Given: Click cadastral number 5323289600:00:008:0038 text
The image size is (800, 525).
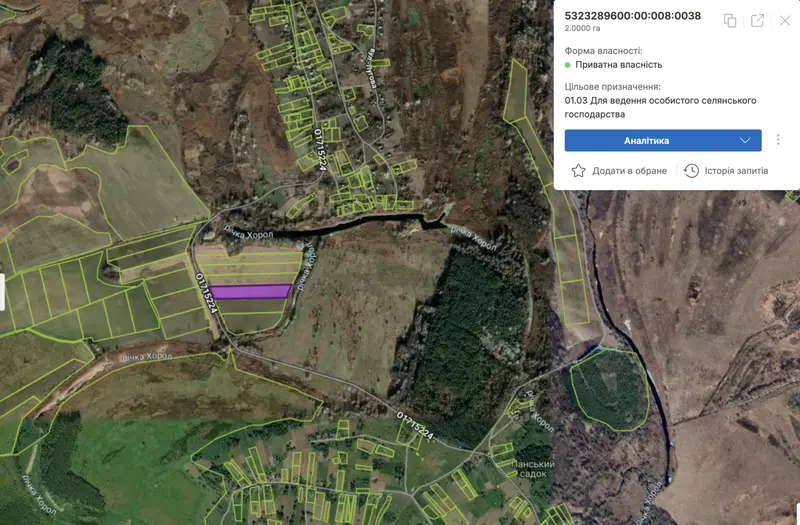Looking at the screenshot, I should [633, 16].
